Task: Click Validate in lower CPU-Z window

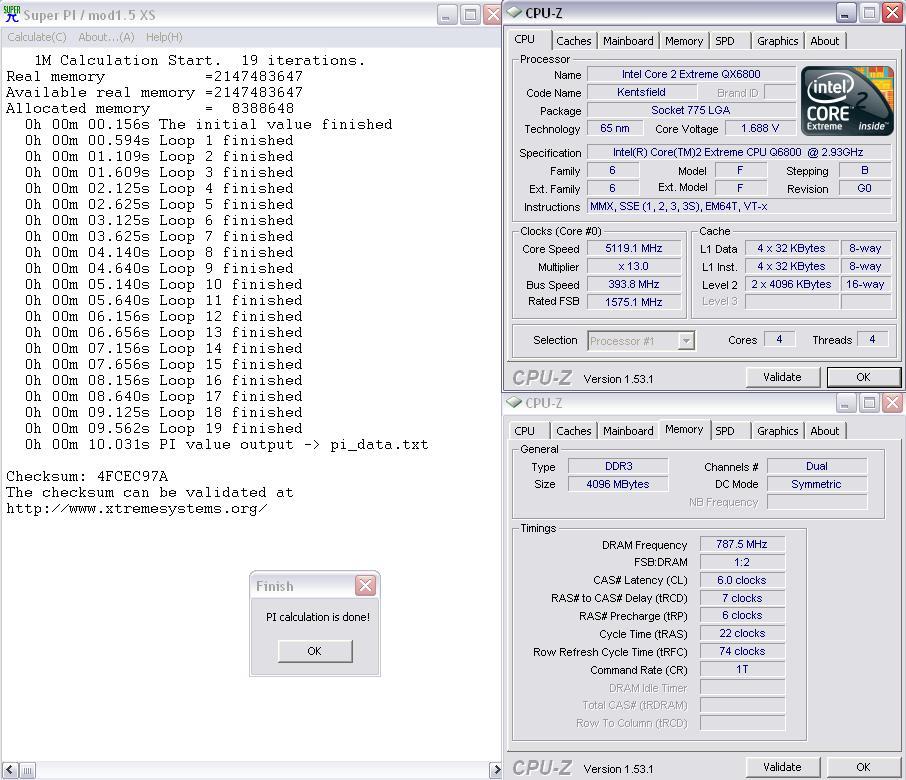Action: [x=782, y=767]
